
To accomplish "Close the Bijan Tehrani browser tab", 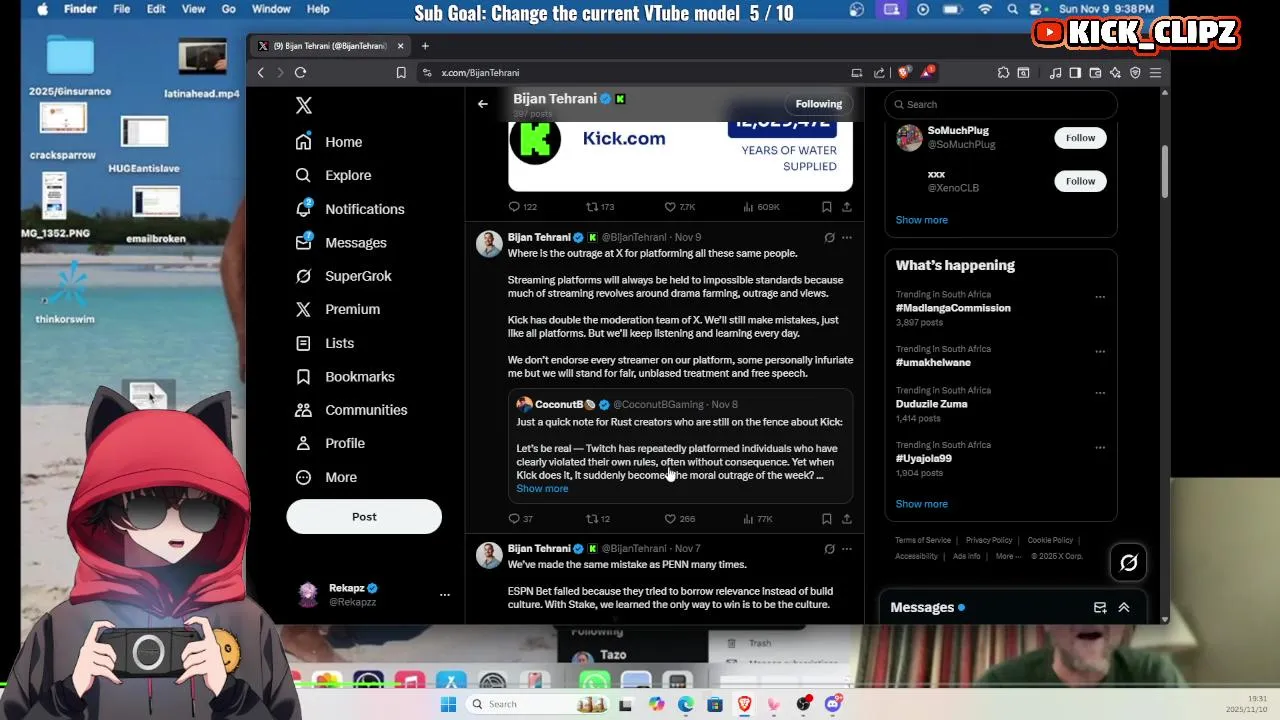I will 400,46.
